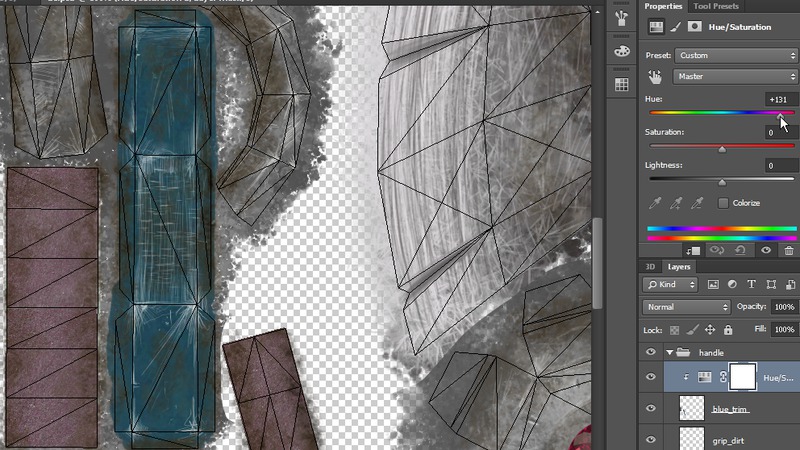Viewport: 800px width, 450px height.
Task: Select the grip_dirt layer thumbnail
Action: [692, 439]
